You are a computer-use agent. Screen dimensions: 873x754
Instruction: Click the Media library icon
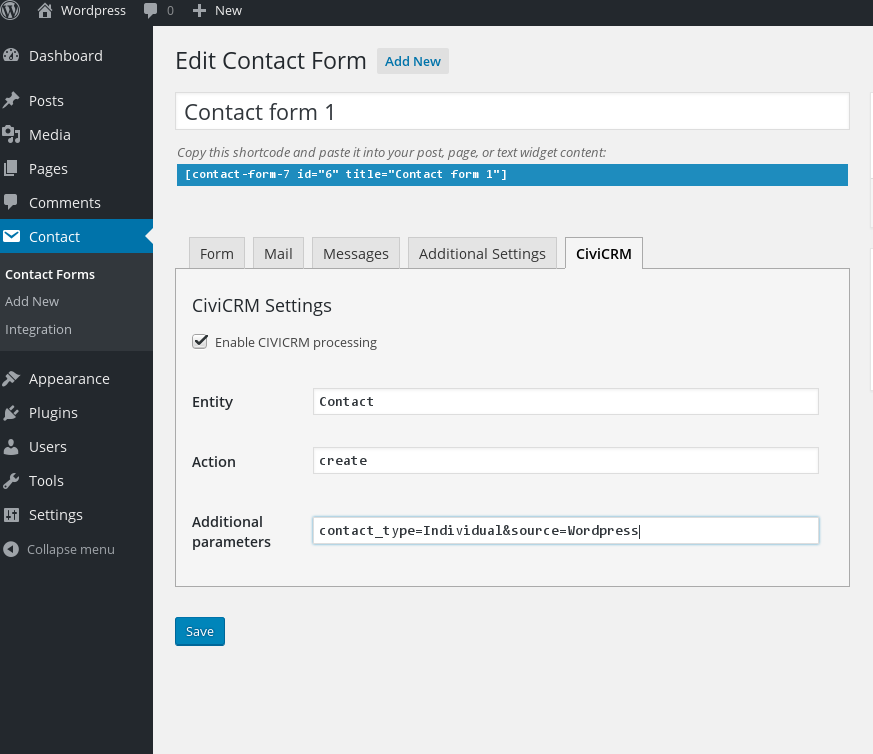pyautogui.click(x=11, y=134)
